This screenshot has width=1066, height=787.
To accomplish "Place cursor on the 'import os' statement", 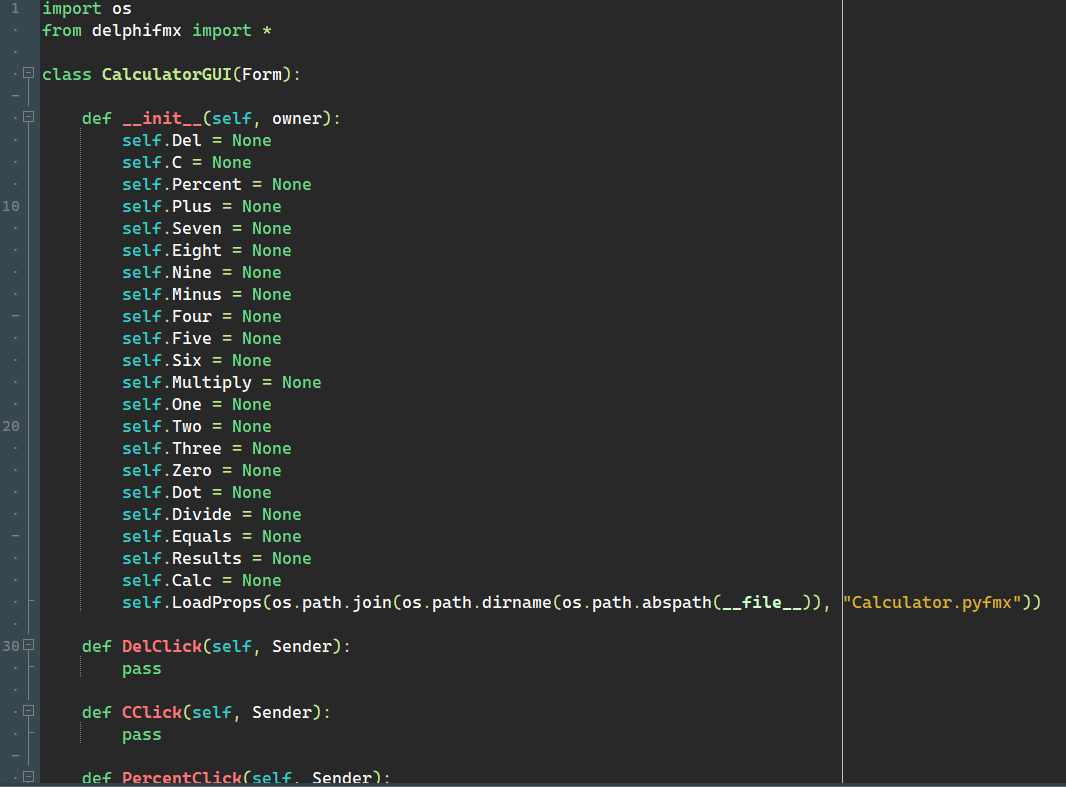I will pos(86,9).
